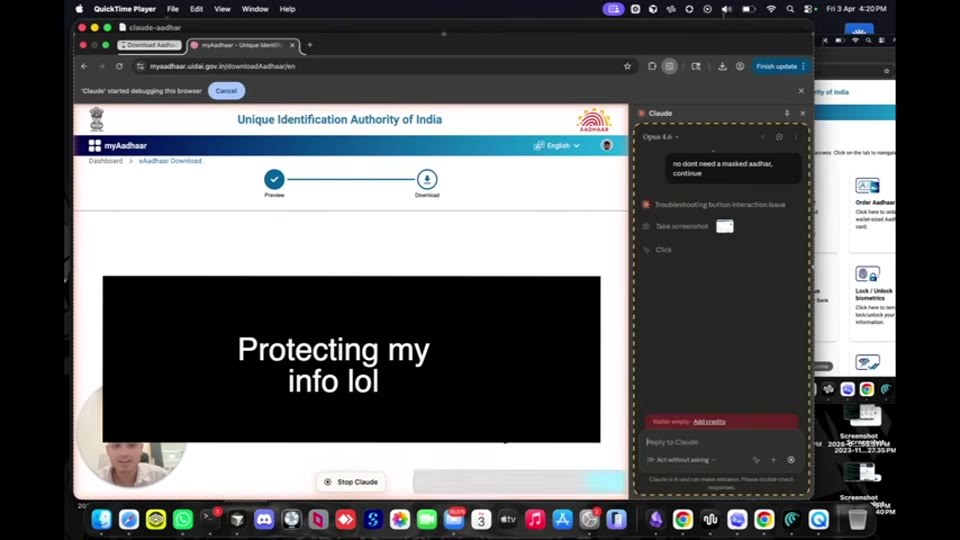Pin the Claude side panel

[787, 113]
